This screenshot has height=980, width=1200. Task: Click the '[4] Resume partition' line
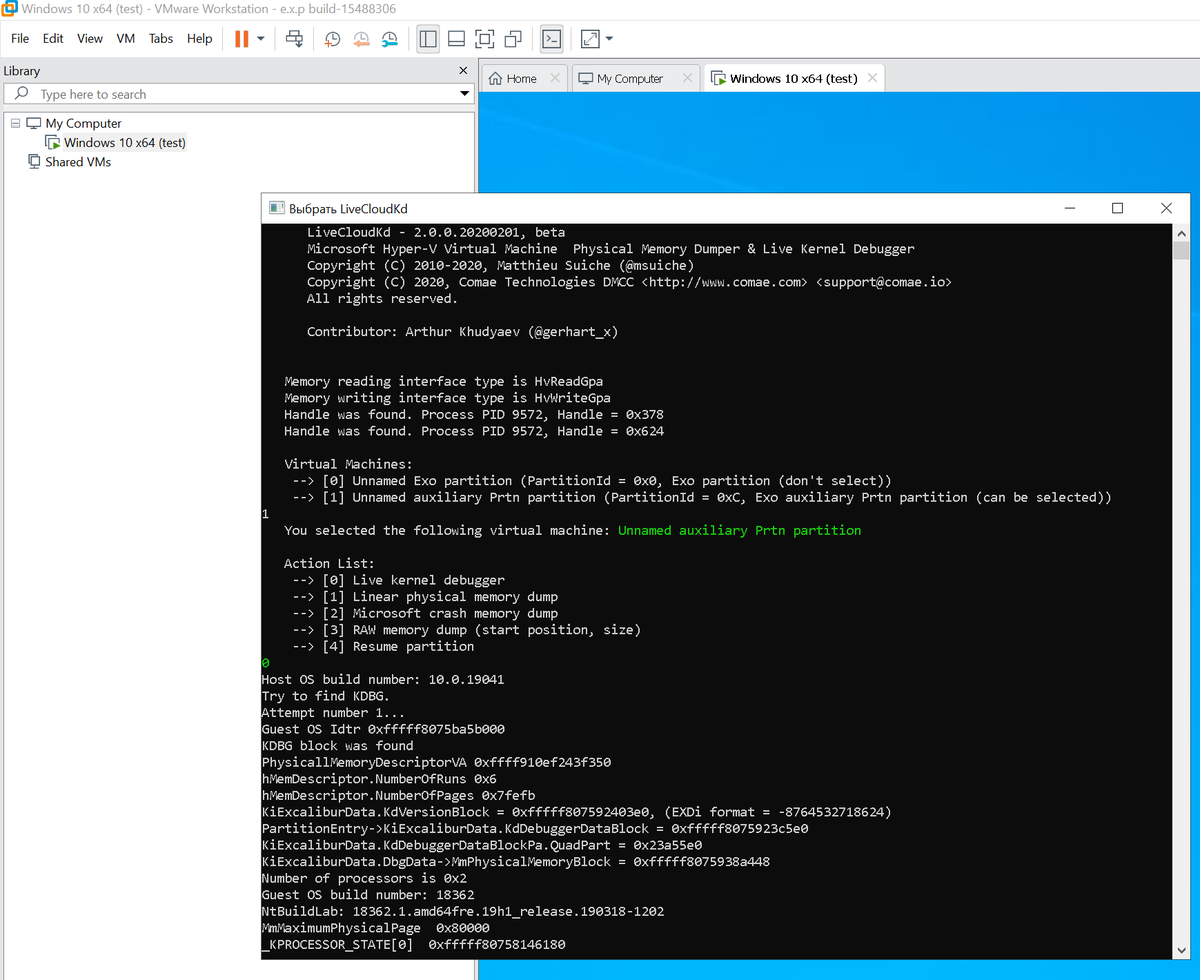[x=383, y=647]
